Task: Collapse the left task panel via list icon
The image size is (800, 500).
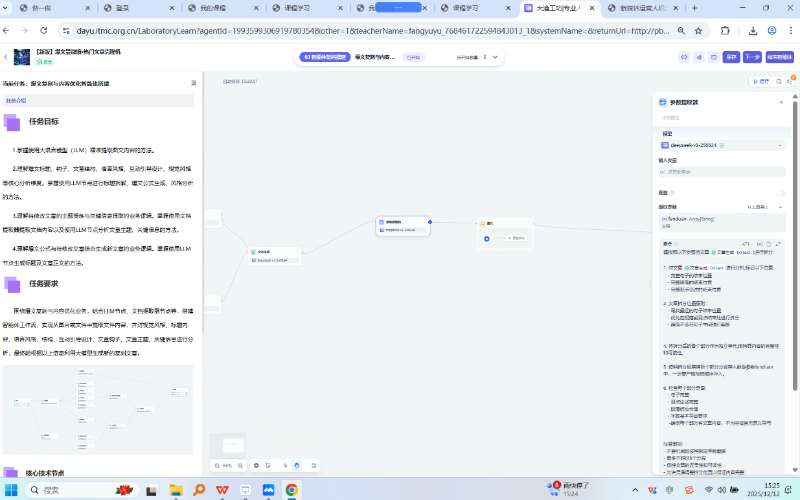Action: [193, 82]
